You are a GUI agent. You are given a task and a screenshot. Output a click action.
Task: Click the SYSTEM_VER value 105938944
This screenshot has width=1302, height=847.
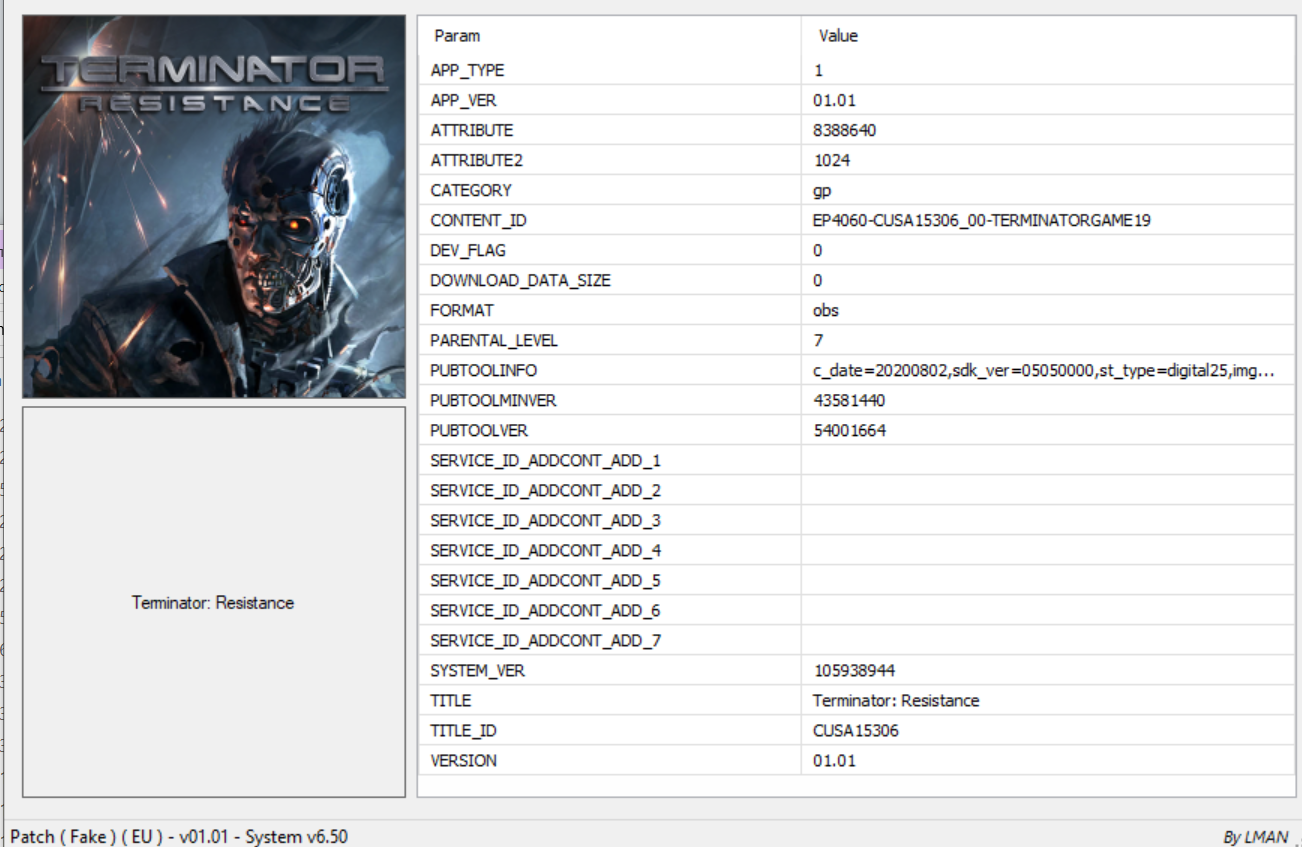coord(854,671)
